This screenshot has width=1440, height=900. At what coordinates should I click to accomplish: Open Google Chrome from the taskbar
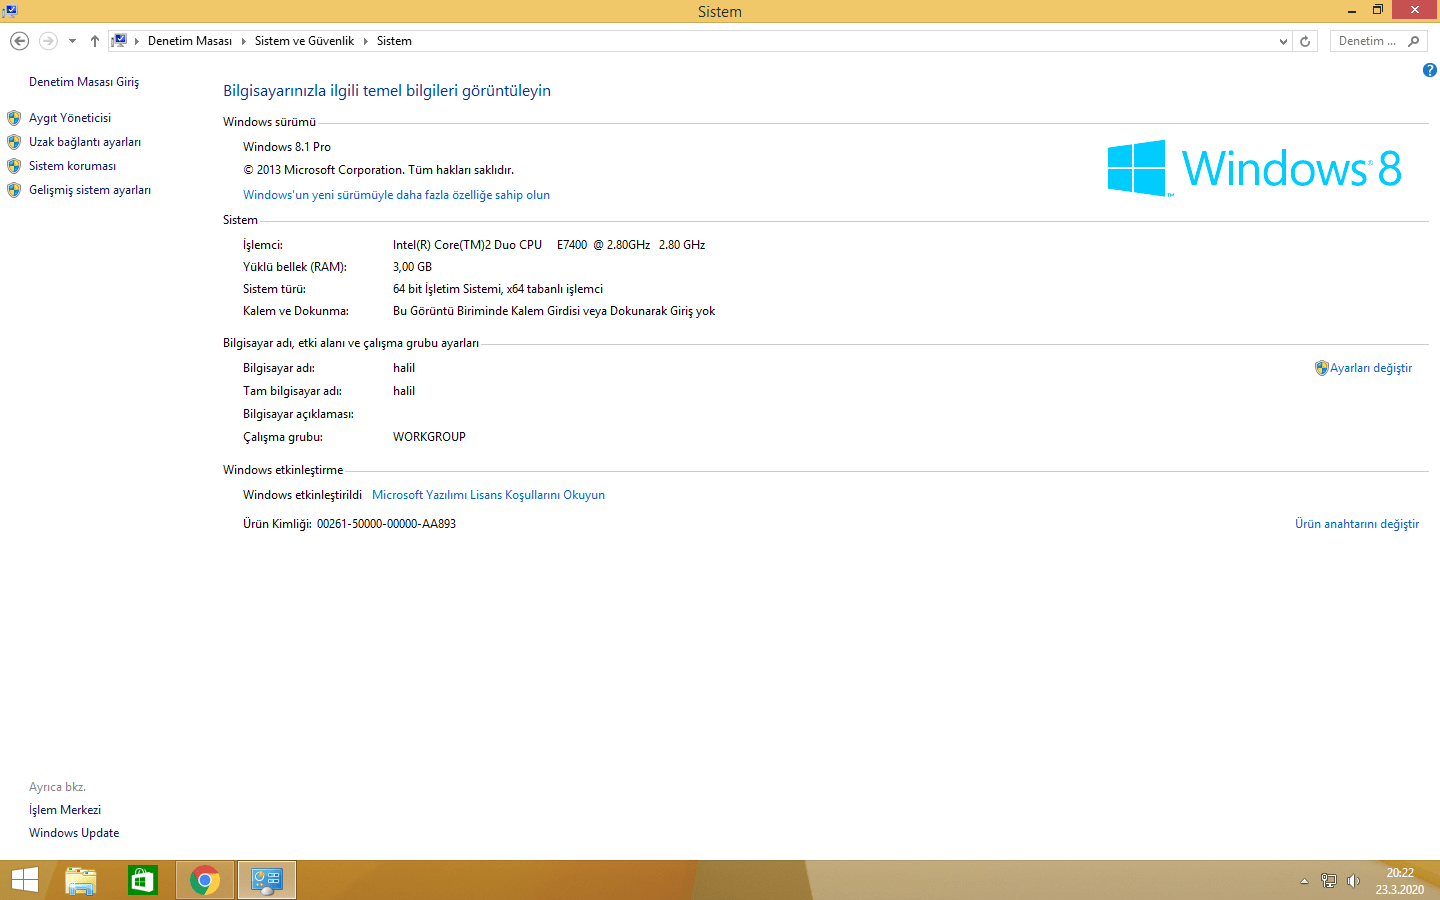tap(205, 880)
